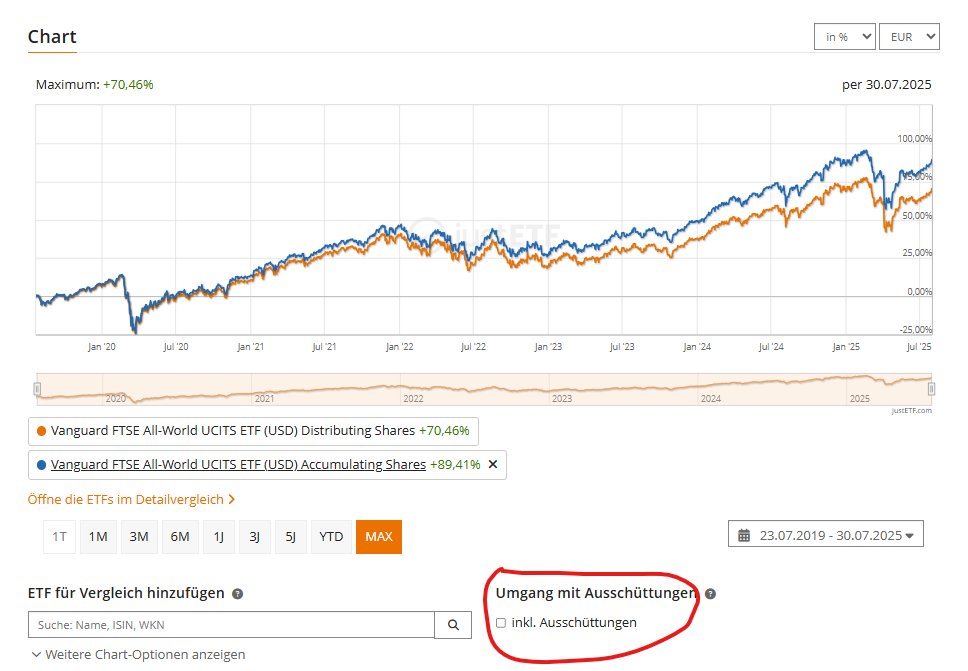968x671 pixels.
Task: Click the blue dot of Accumulating Shares legend
Action: (40, 465)
